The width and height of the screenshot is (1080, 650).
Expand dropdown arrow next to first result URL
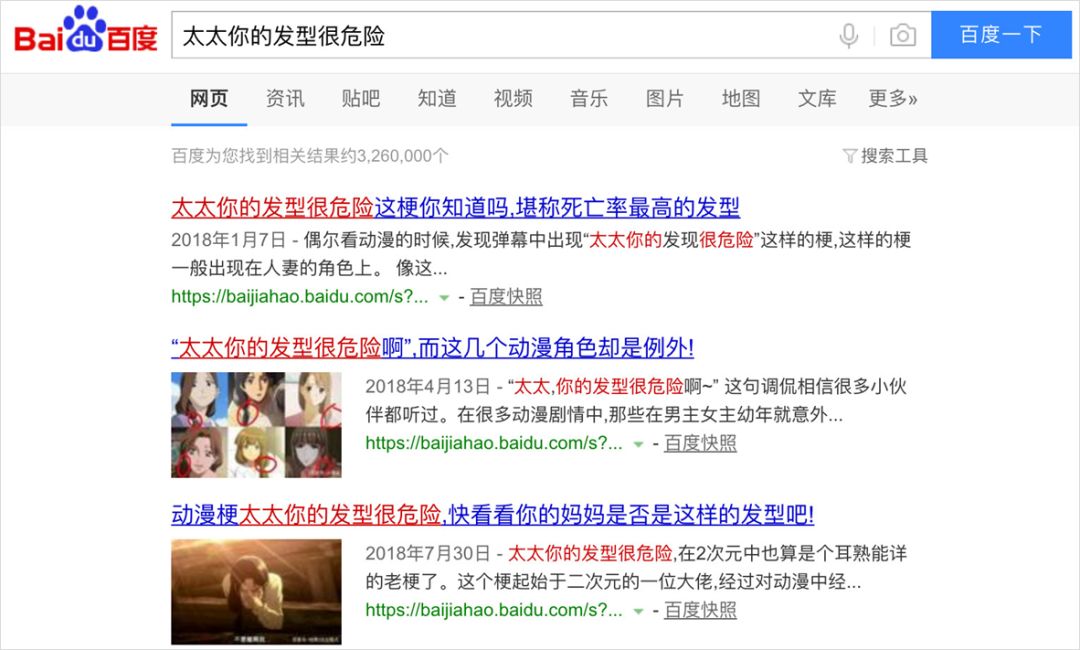coord(444,298)
